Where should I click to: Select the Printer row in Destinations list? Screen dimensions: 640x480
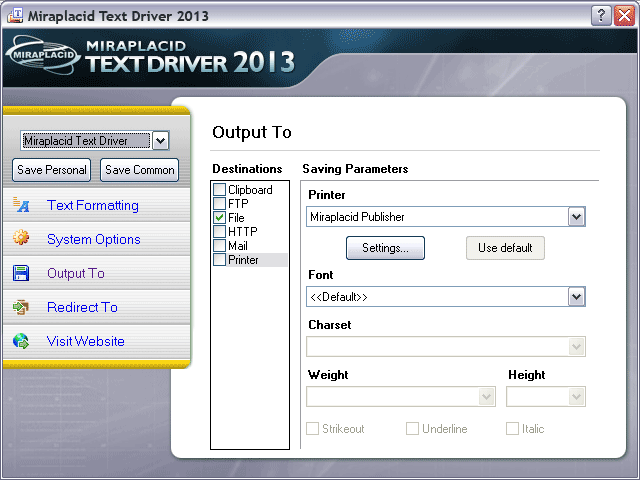click(x=250, y=260)
